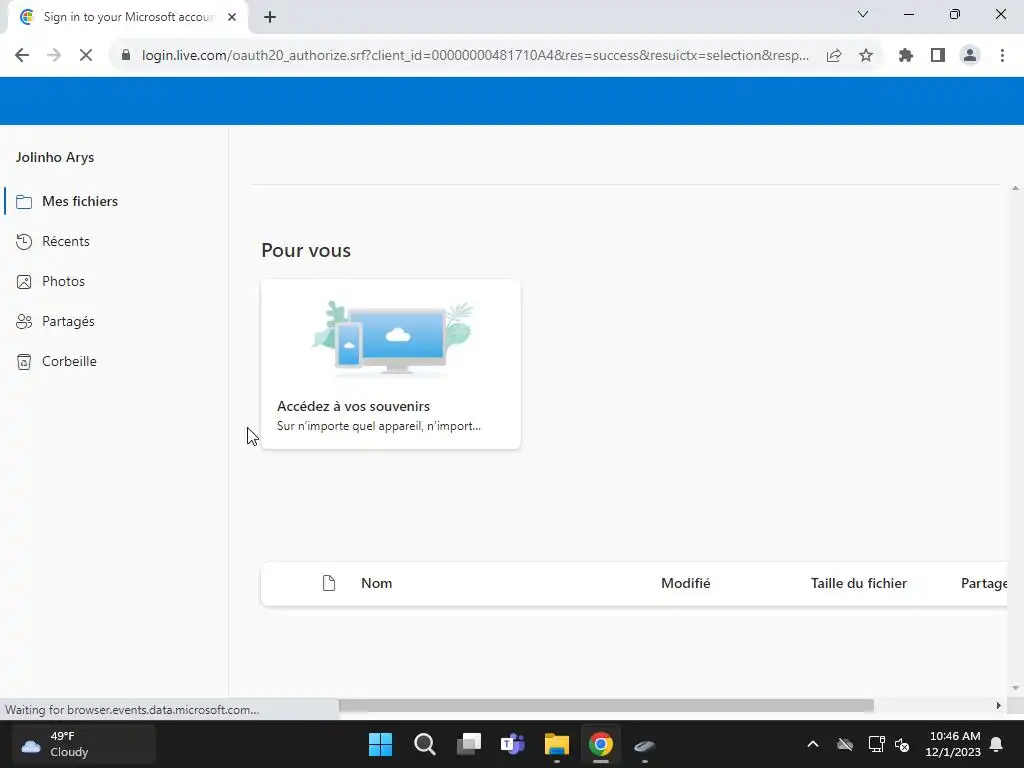This screenshot has height=768, width=1024.
Task: Open Microsoft Teams from taskbar
Action: click(x=513, y=744)
